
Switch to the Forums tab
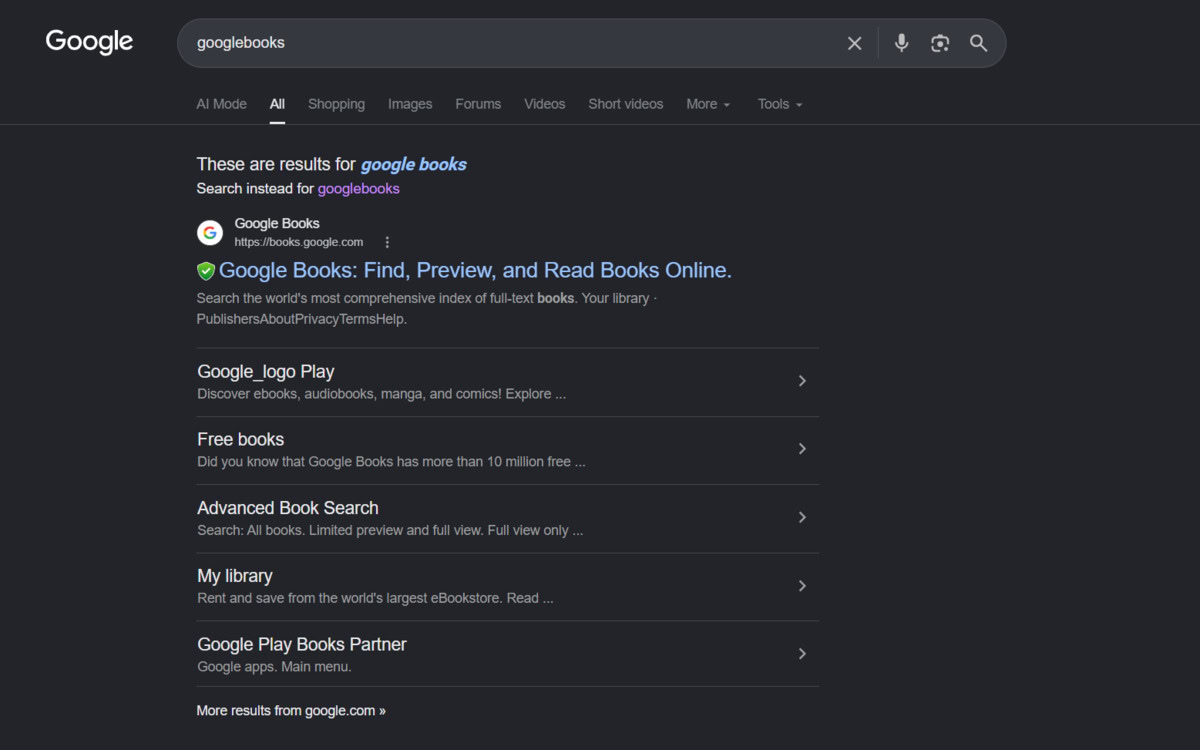click(478, 104)
